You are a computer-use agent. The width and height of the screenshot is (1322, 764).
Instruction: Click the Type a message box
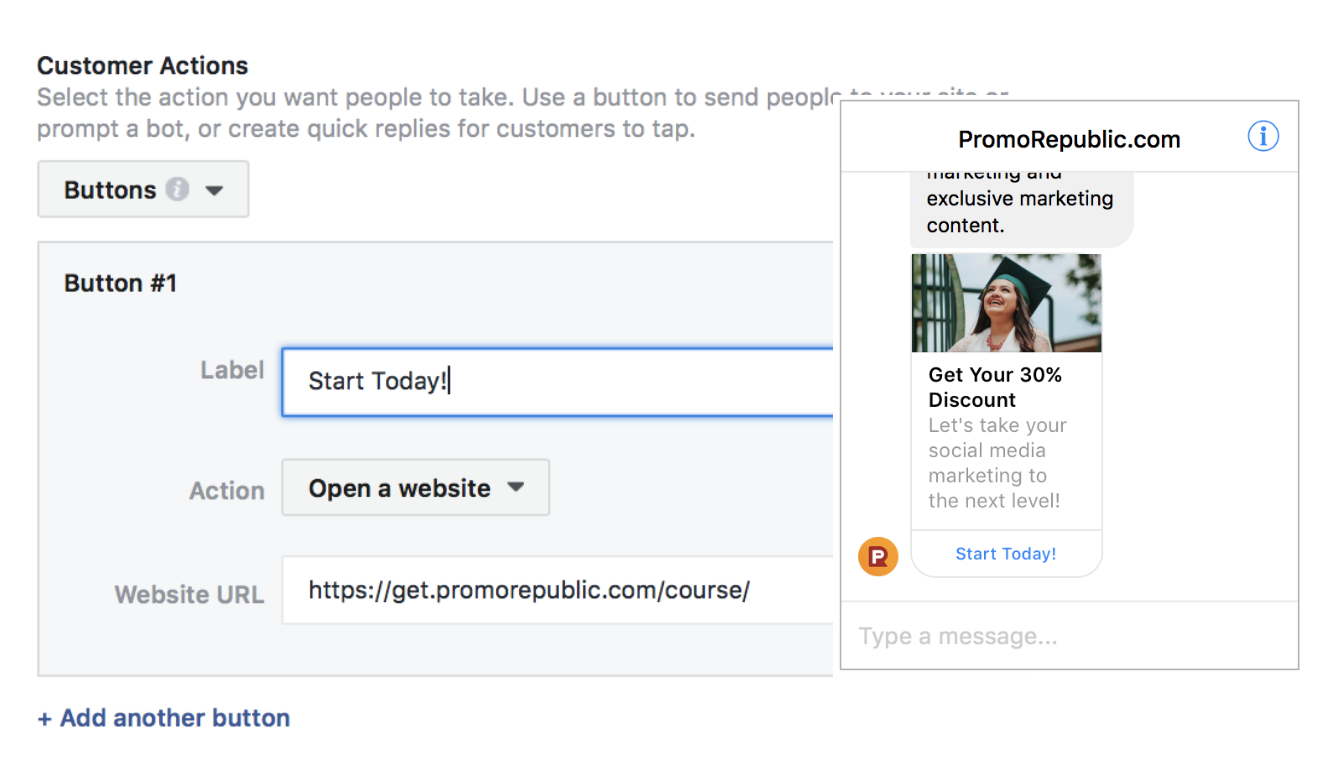(x=1069, y=636)
